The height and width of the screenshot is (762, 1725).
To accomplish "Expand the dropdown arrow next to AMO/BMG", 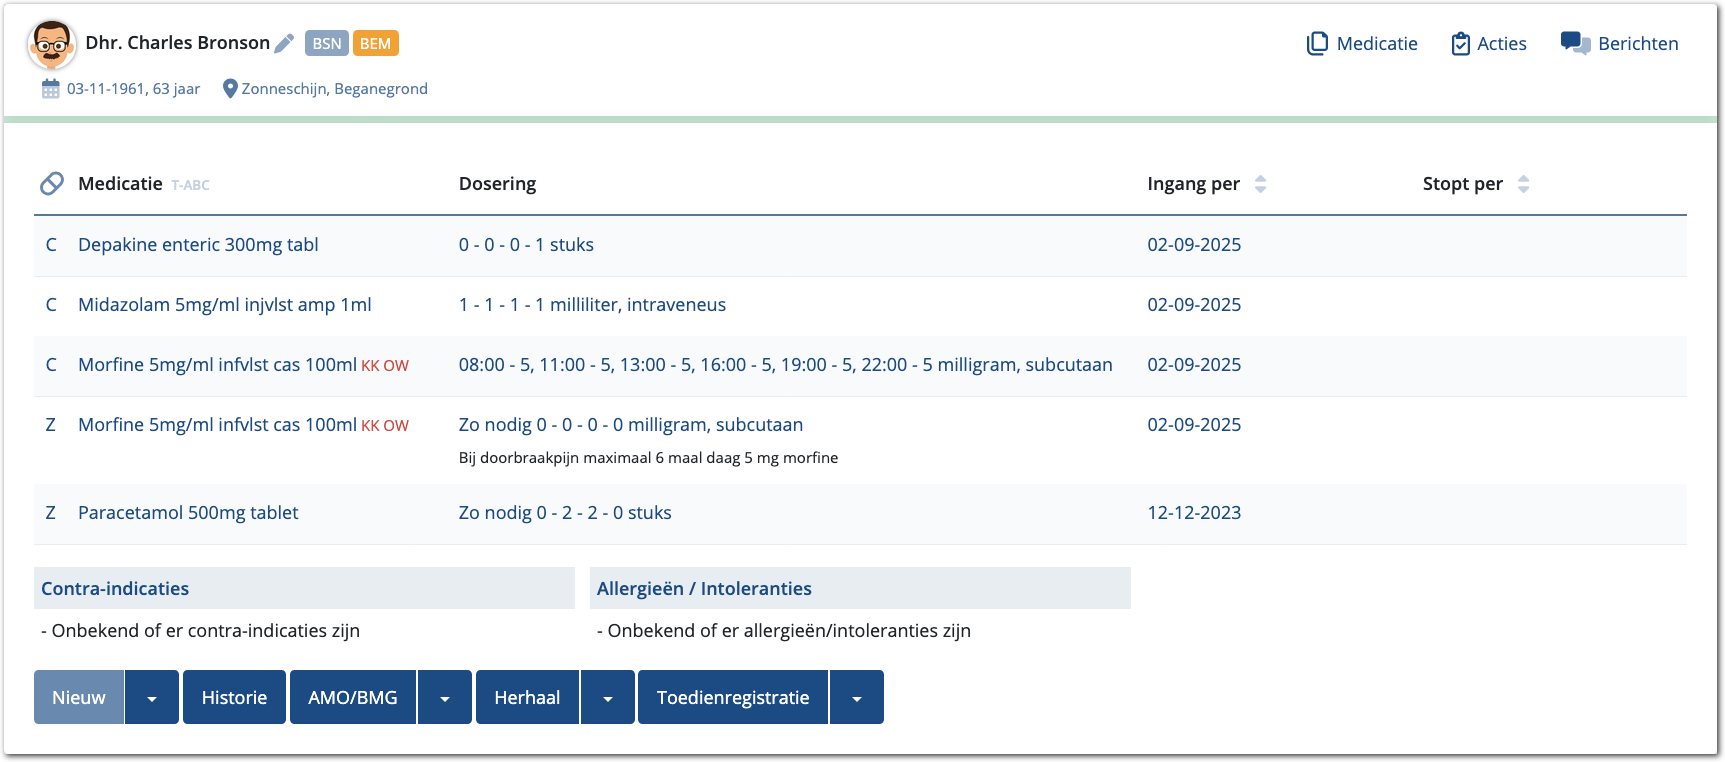I will 445,698.
